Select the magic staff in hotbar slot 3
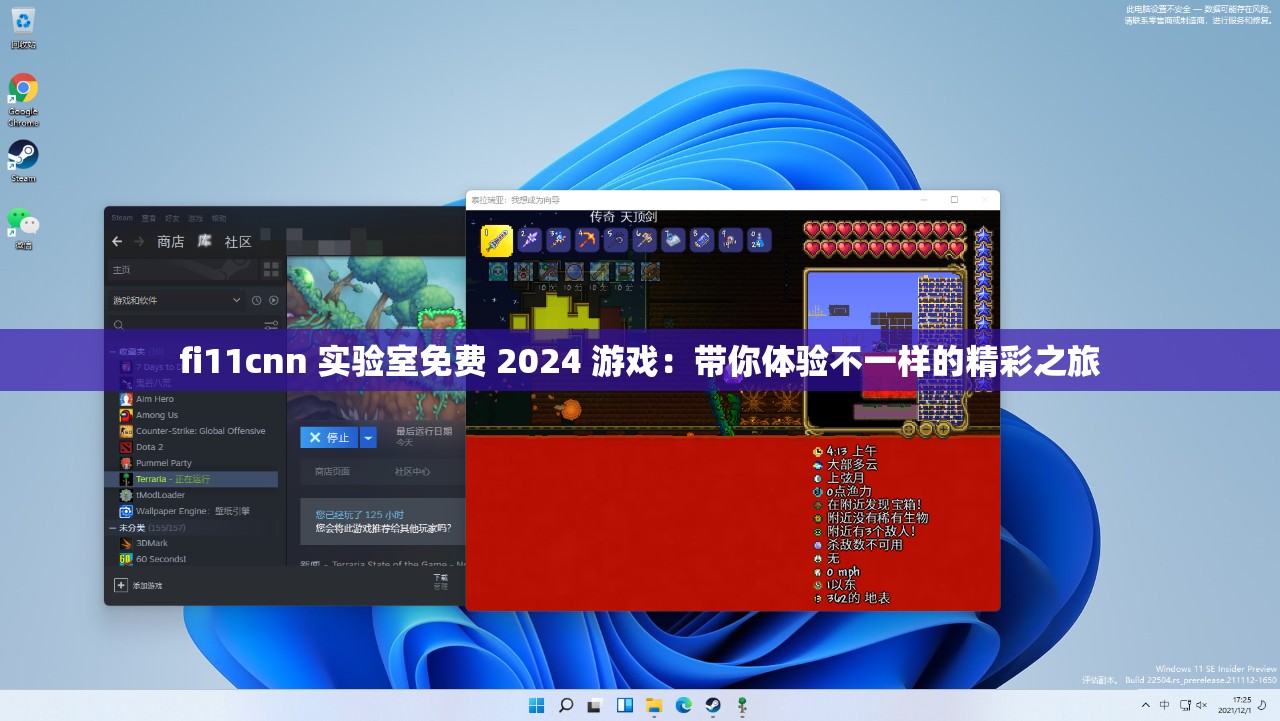Image resolution: width=1280 pixels, height=721 pixels. (558, 240)
